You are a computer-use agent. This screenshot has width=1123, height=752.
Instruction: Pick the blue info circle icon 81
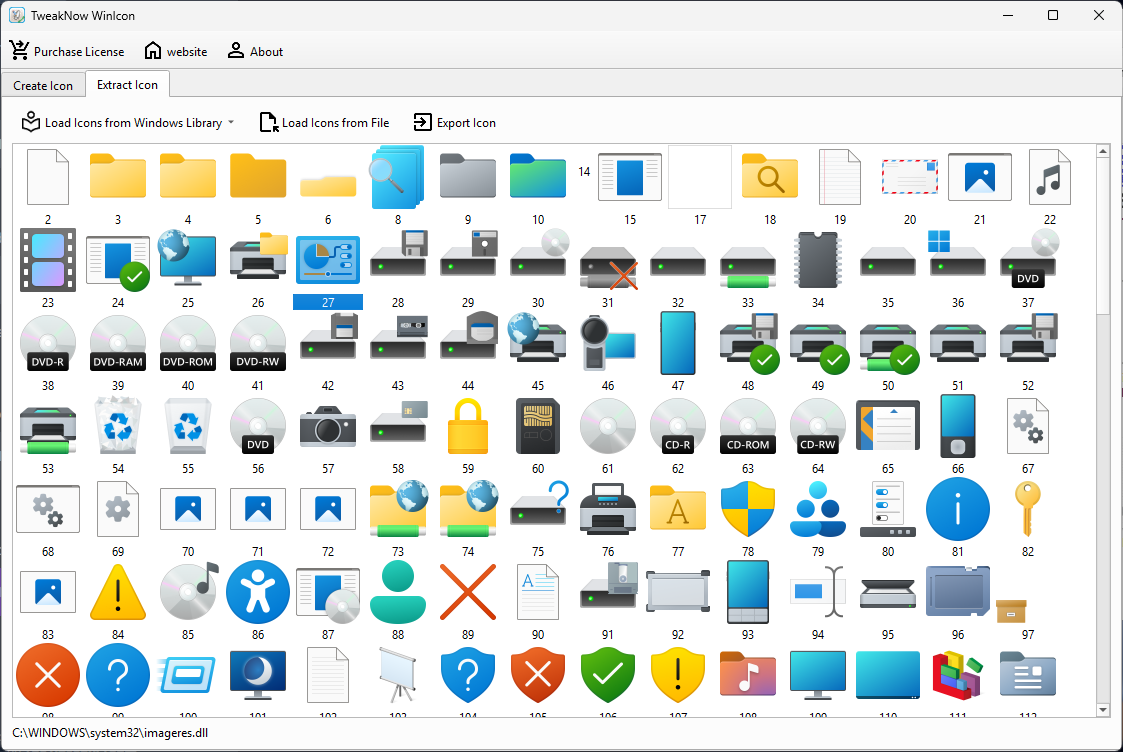coord(958,509)
